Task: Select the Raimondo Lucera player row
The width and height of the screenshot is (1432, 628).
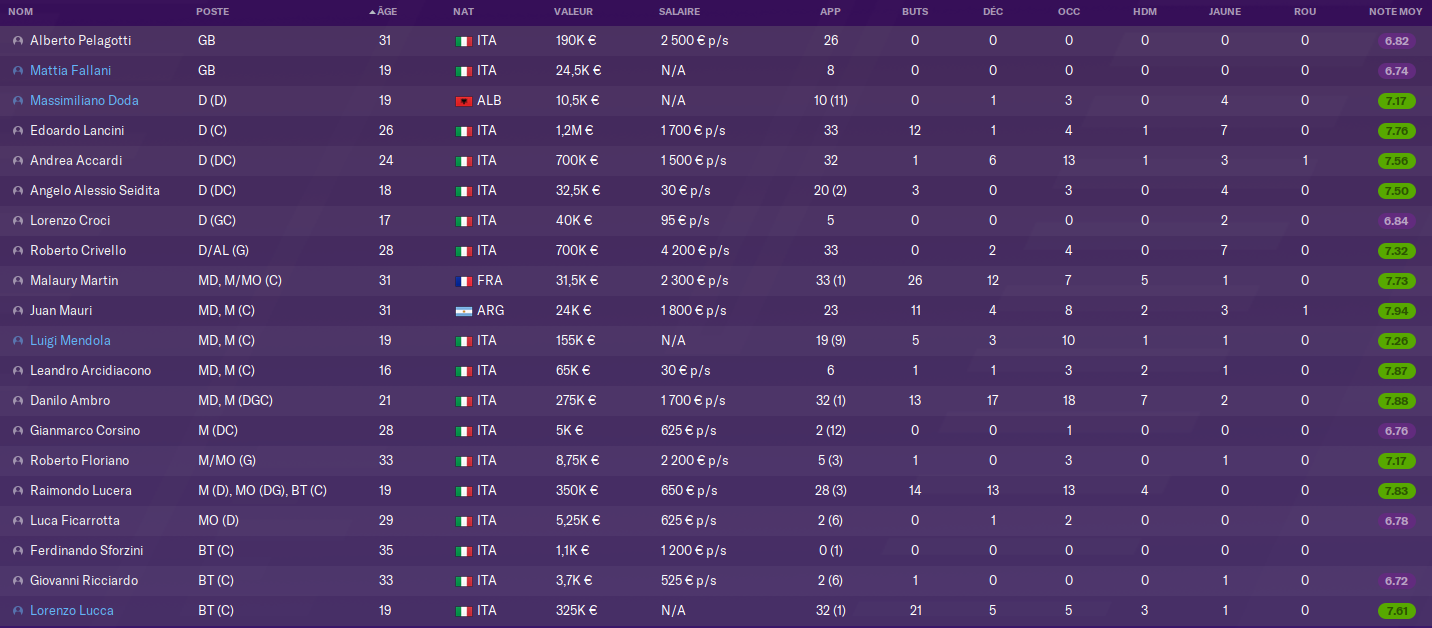Action: pyautogui.click(x=716, y=491)
